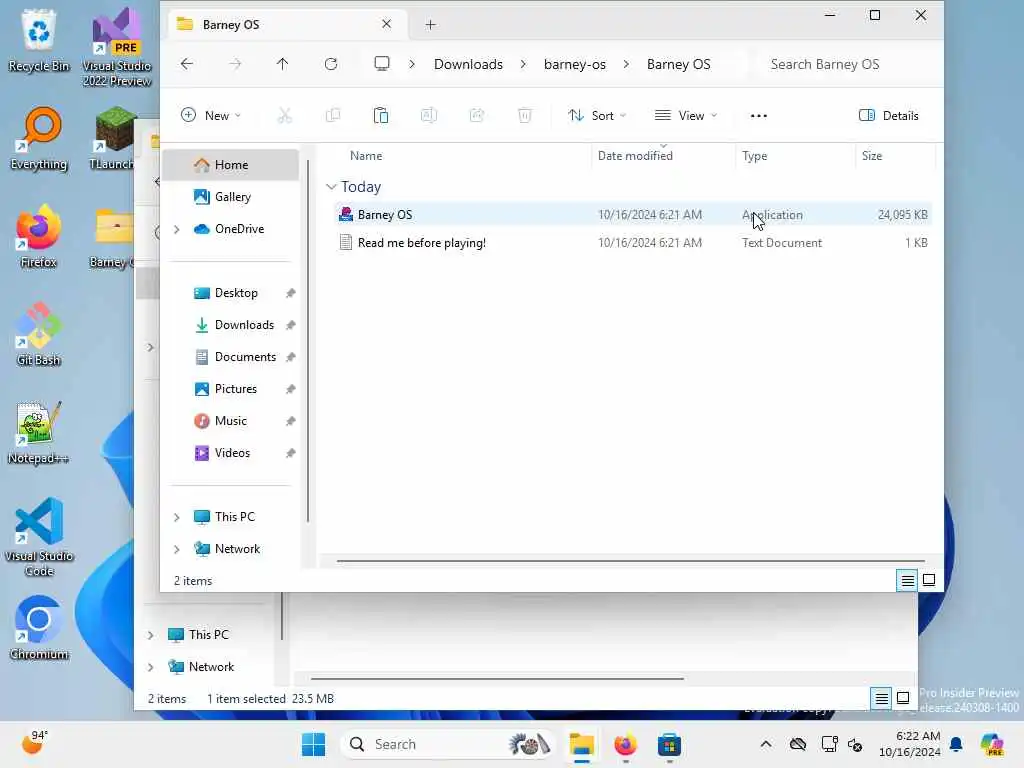
Task: Refresh the Barney OS folder view
Action: coord(331,64)
